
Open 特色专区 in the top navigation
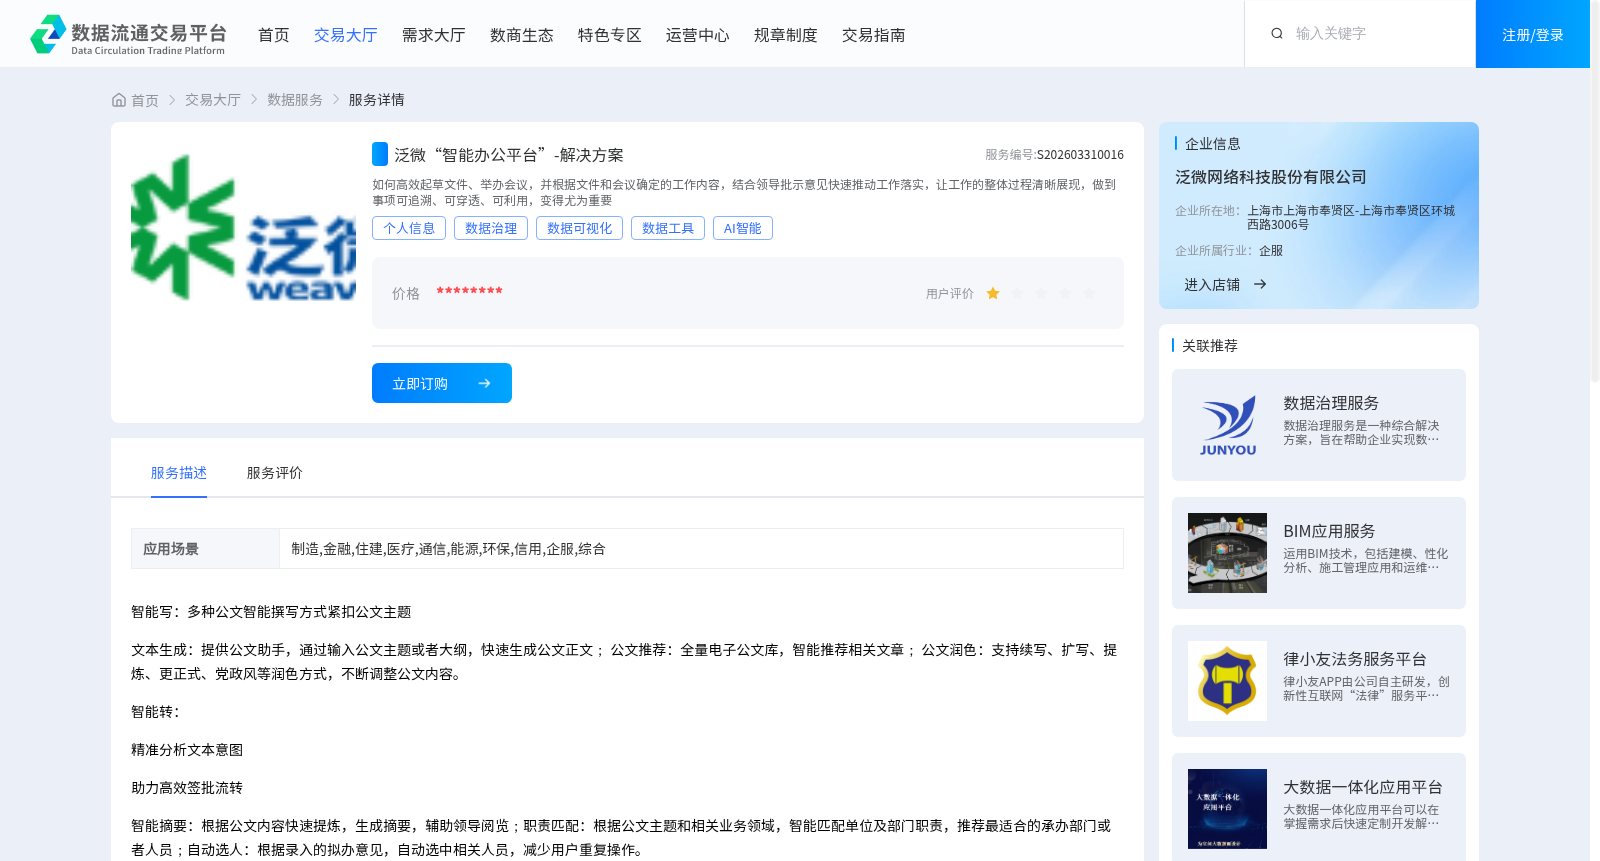click(x=610, y=35)
